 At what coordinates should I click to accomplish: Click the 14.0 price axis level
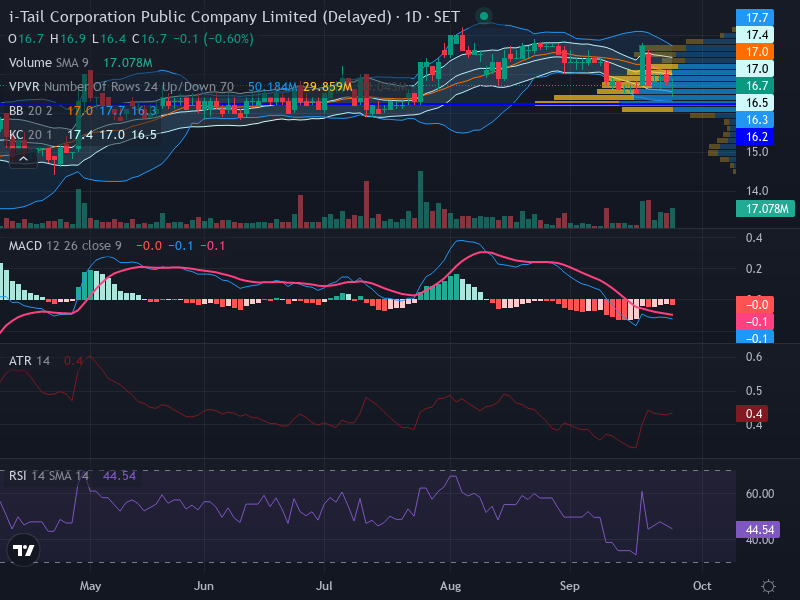point(757,191)
